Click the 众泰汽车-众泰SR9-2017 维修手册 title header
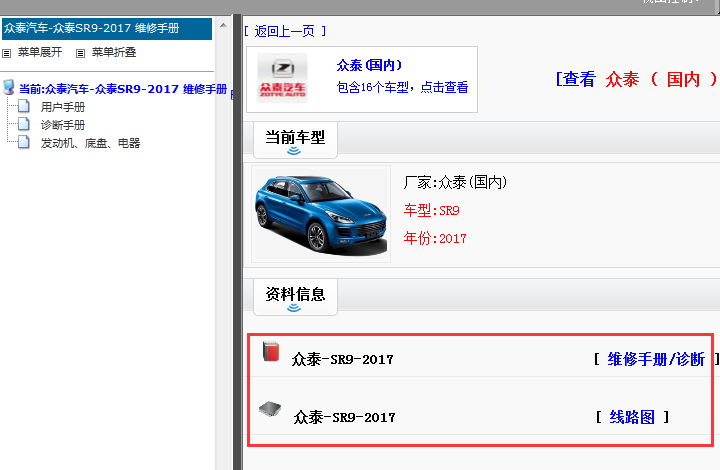 click(x=107, y=28)
